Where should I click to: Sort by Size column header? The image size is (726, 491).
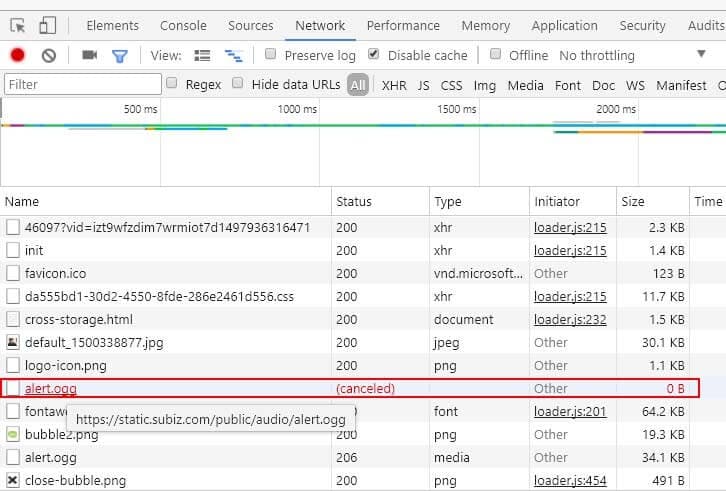(x=653, y=201)
